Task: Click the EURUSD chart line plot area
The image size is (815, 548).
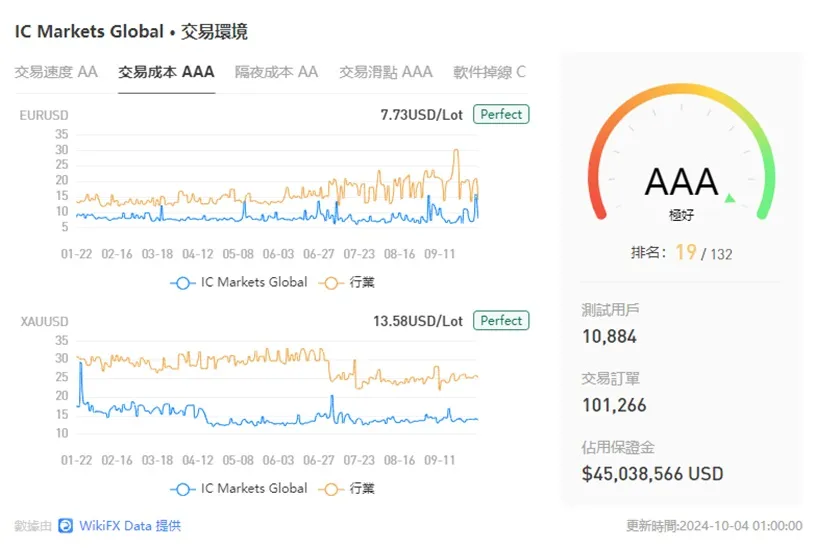Action: [x=277, y=181]
